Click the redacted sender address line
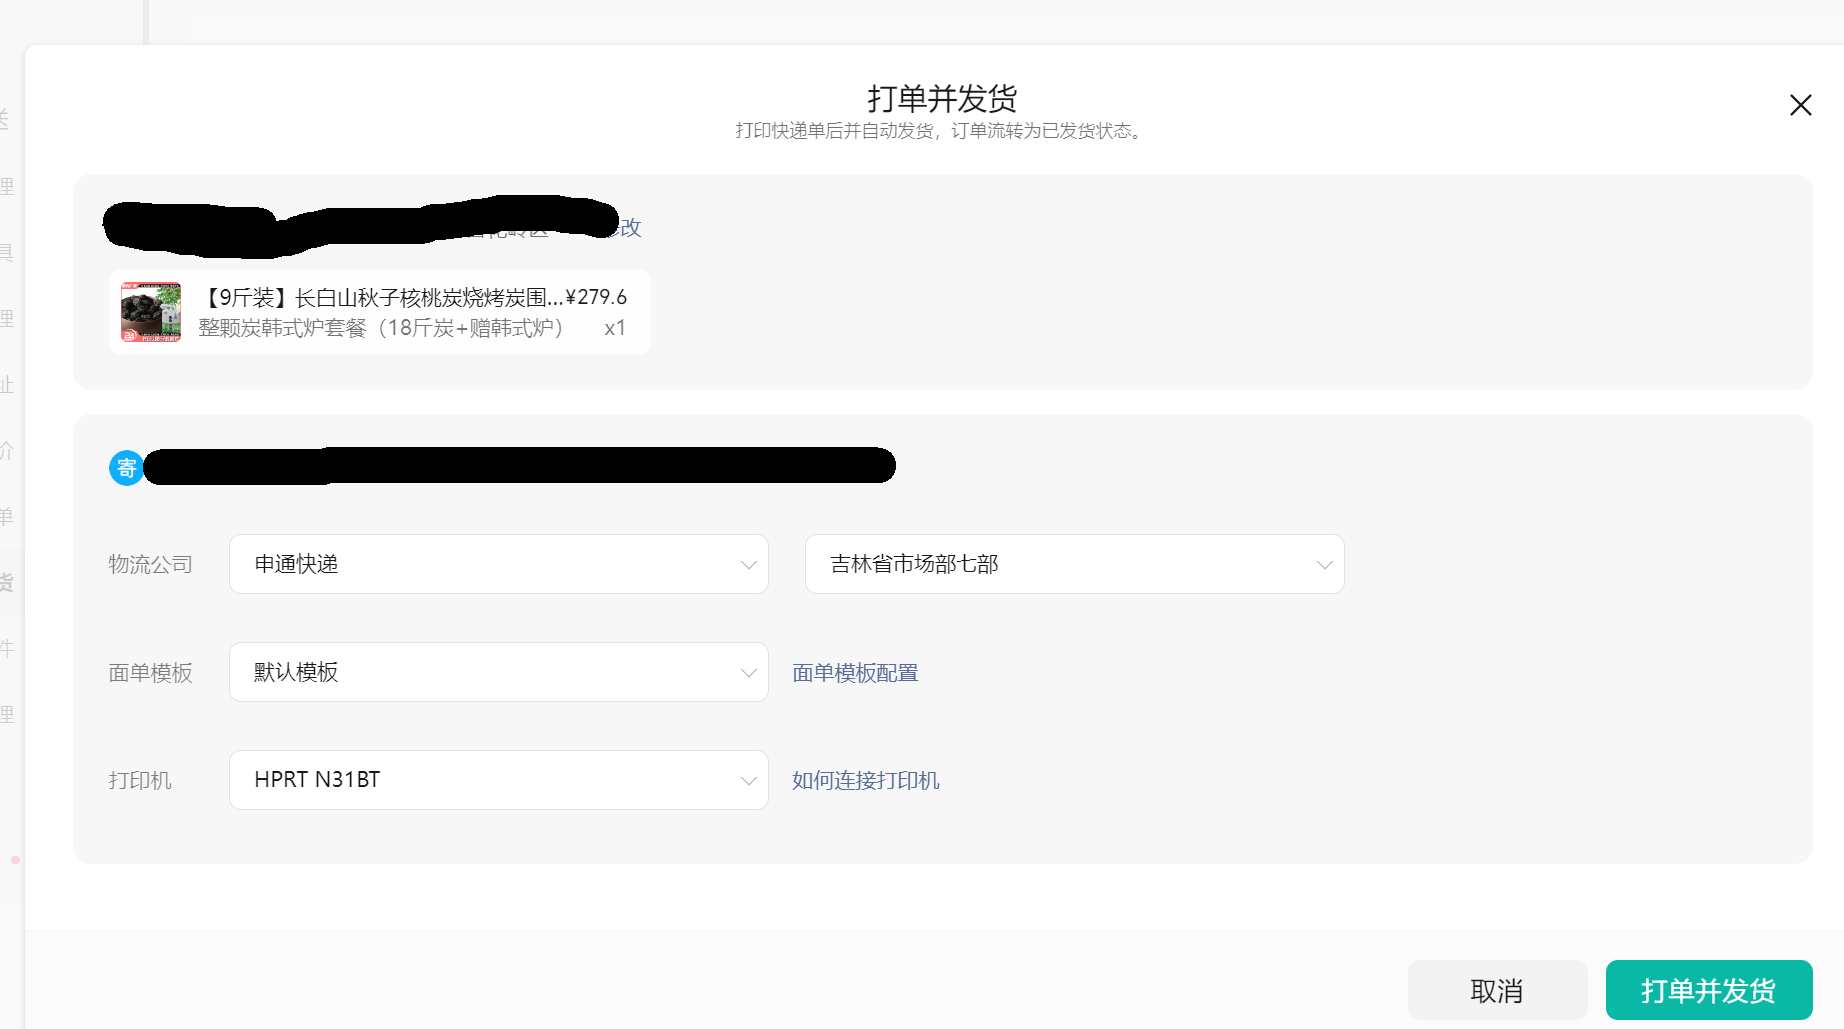This screenshot has width=1844, height=1029. point(520,466)
